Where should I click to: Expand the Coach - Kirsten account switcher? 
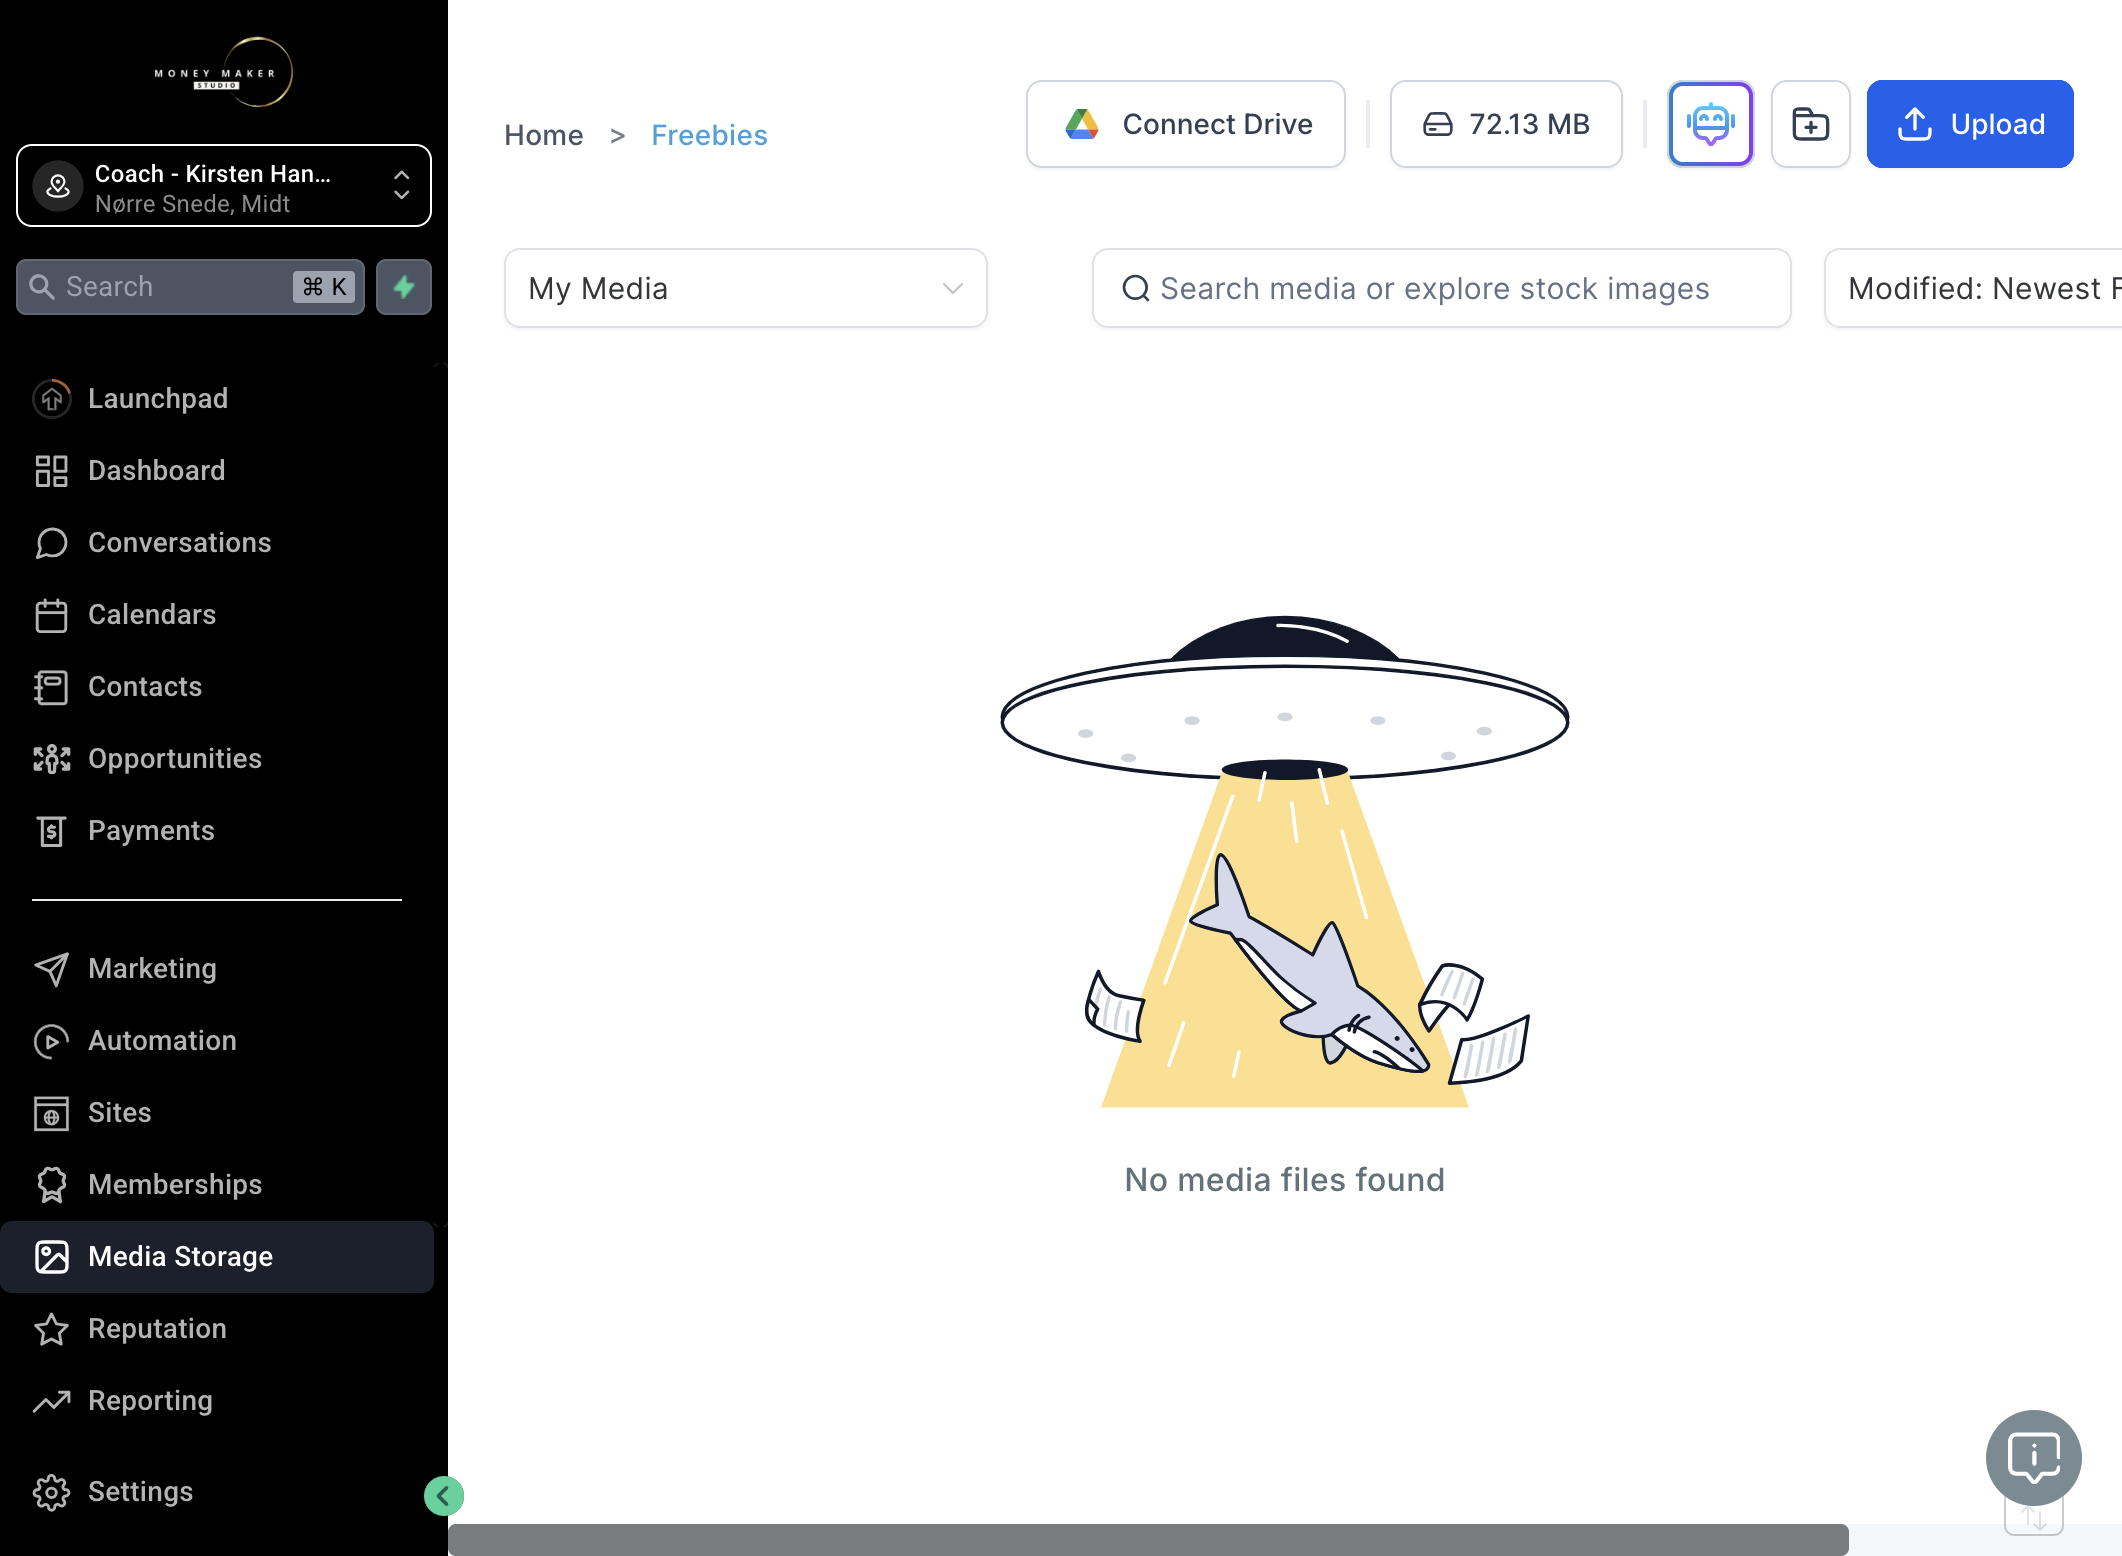pos(224,186)
